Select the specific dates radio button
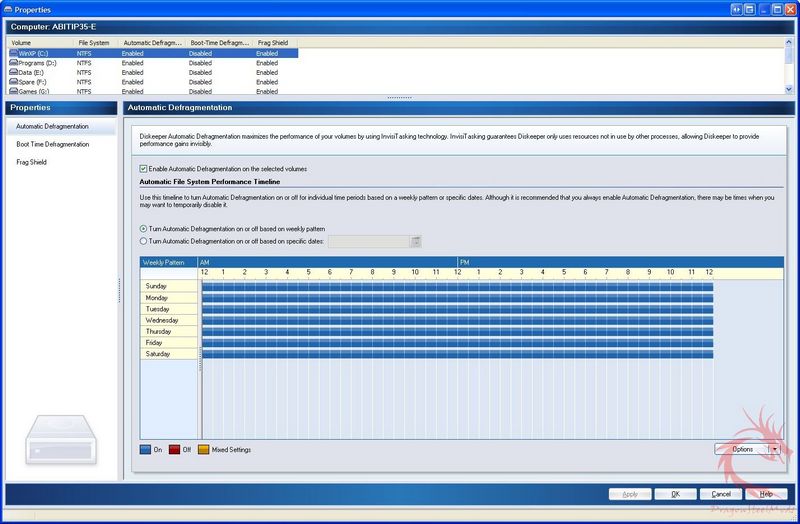Viewport: 800px width, 524px height. point(143,241)
